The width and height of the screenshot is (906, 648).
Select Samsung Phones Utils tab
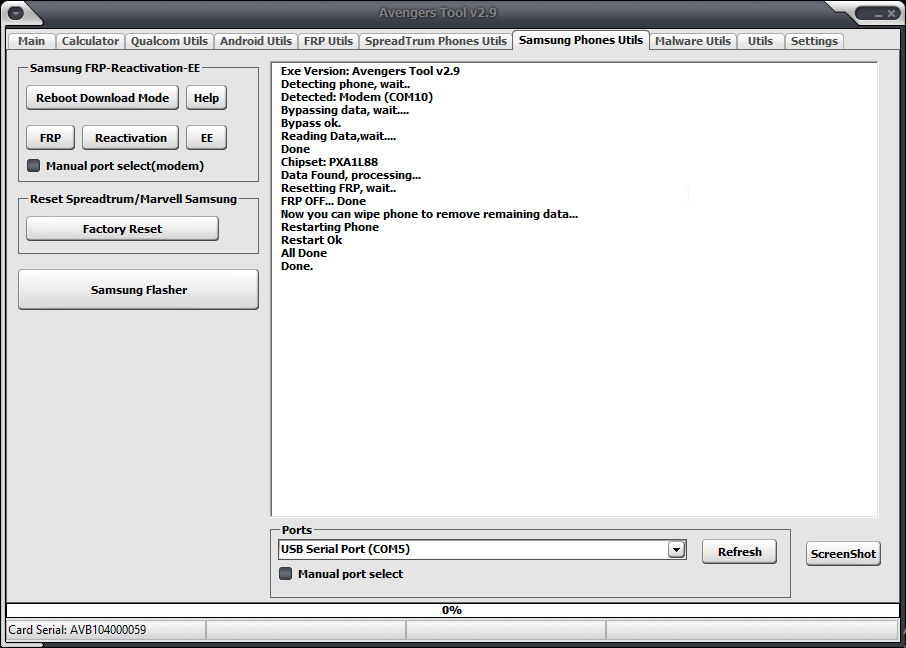[x=581, y=40]
